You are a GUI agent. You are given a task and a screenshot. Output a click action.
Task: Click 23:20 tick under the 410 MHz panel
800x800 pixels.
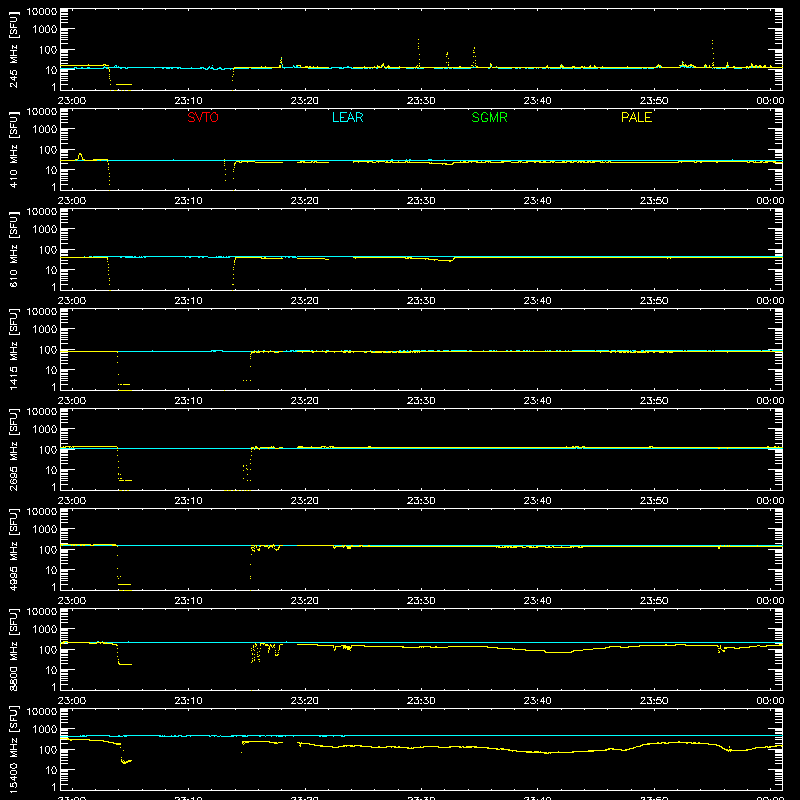click(305, 201)
